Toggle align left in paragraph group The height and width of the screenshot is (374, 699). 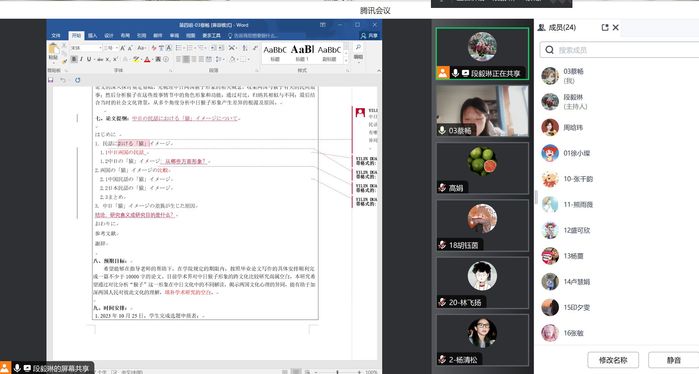[x=178, y=59]
